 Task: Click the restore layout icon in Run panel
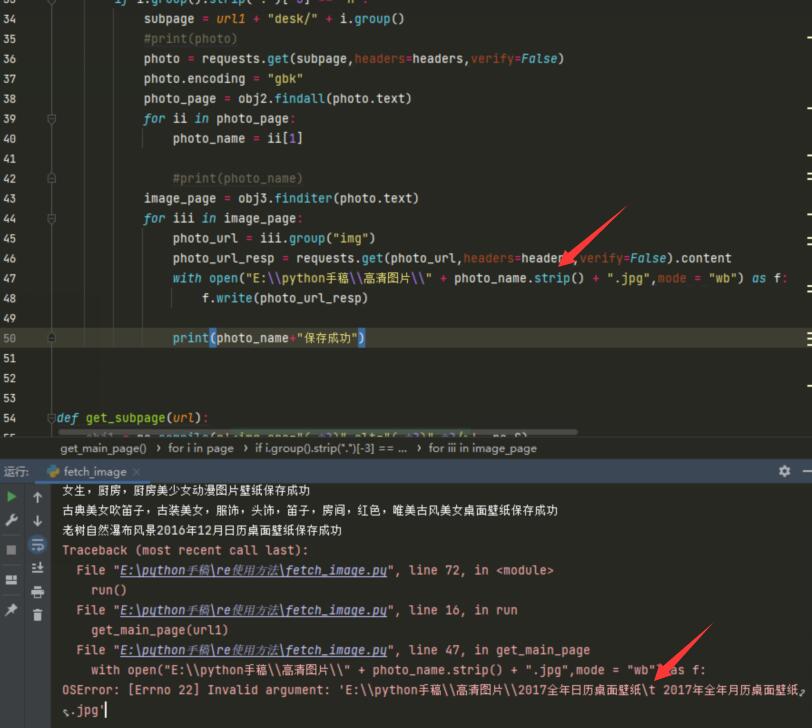click(12, 579)
